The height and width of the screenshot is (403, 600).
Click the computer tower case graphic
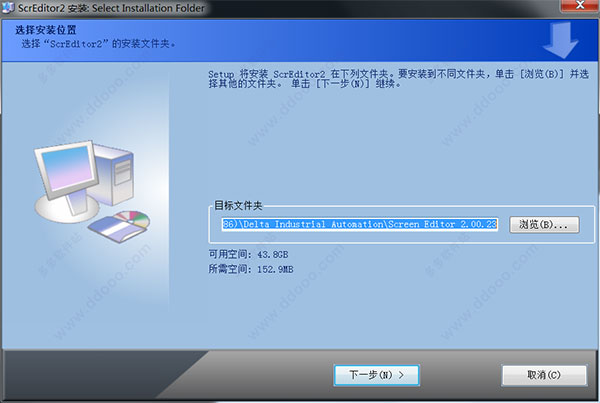116,173
